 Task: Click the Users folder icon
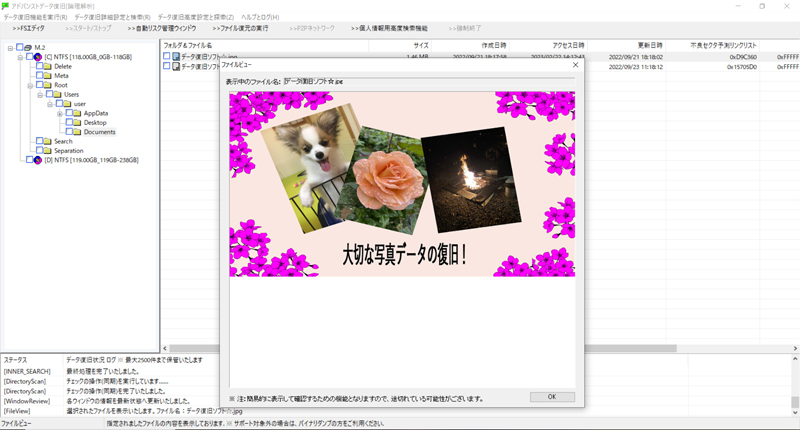coord(57,94)
